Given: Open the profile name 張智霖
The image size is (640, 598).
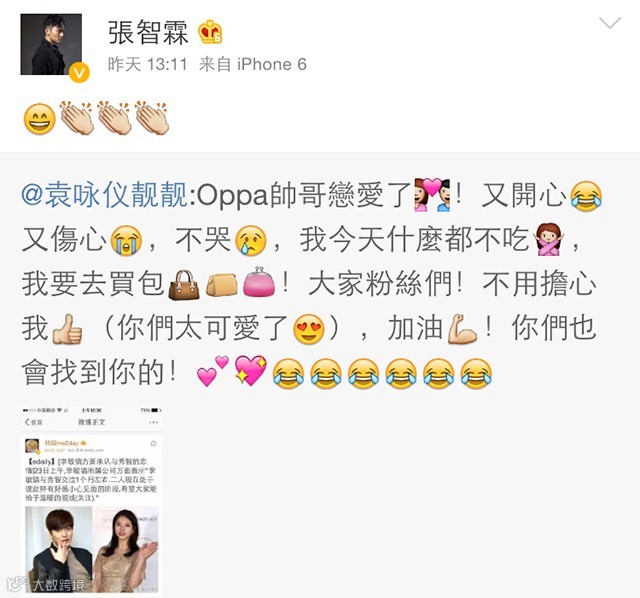Looking at the screenshot, I should [148, 32].
